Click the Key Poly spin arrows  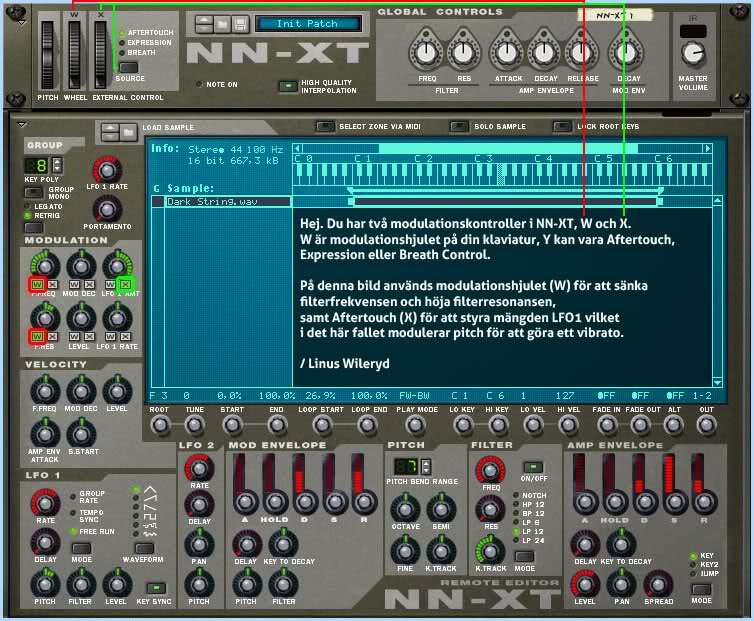click(57, 165)
